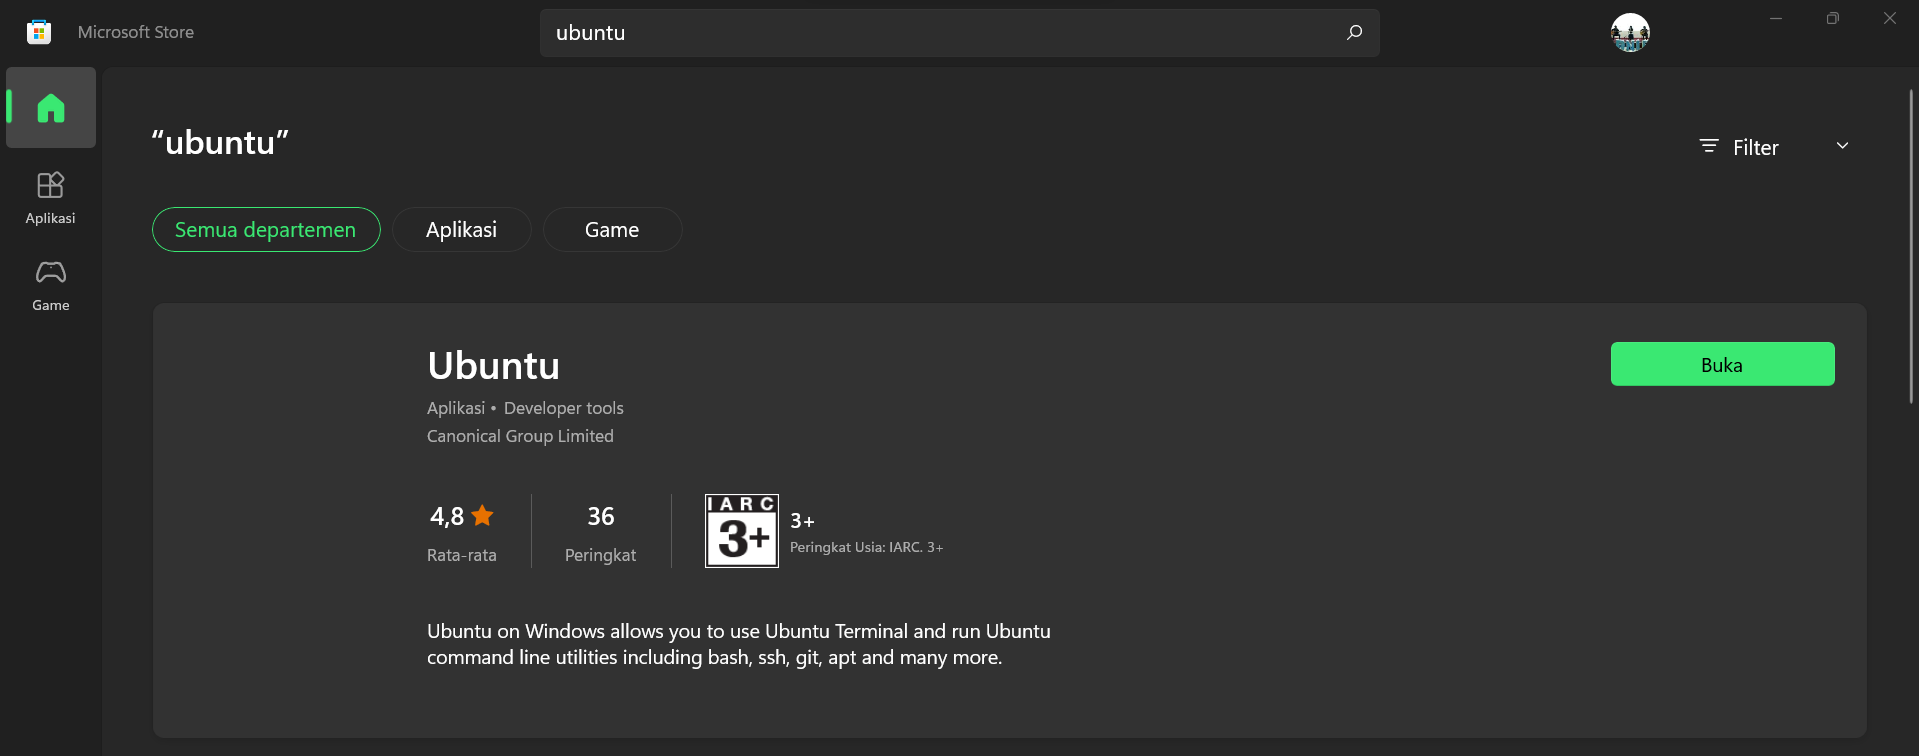Select the Aplikasi filter tab

(461, 229)
